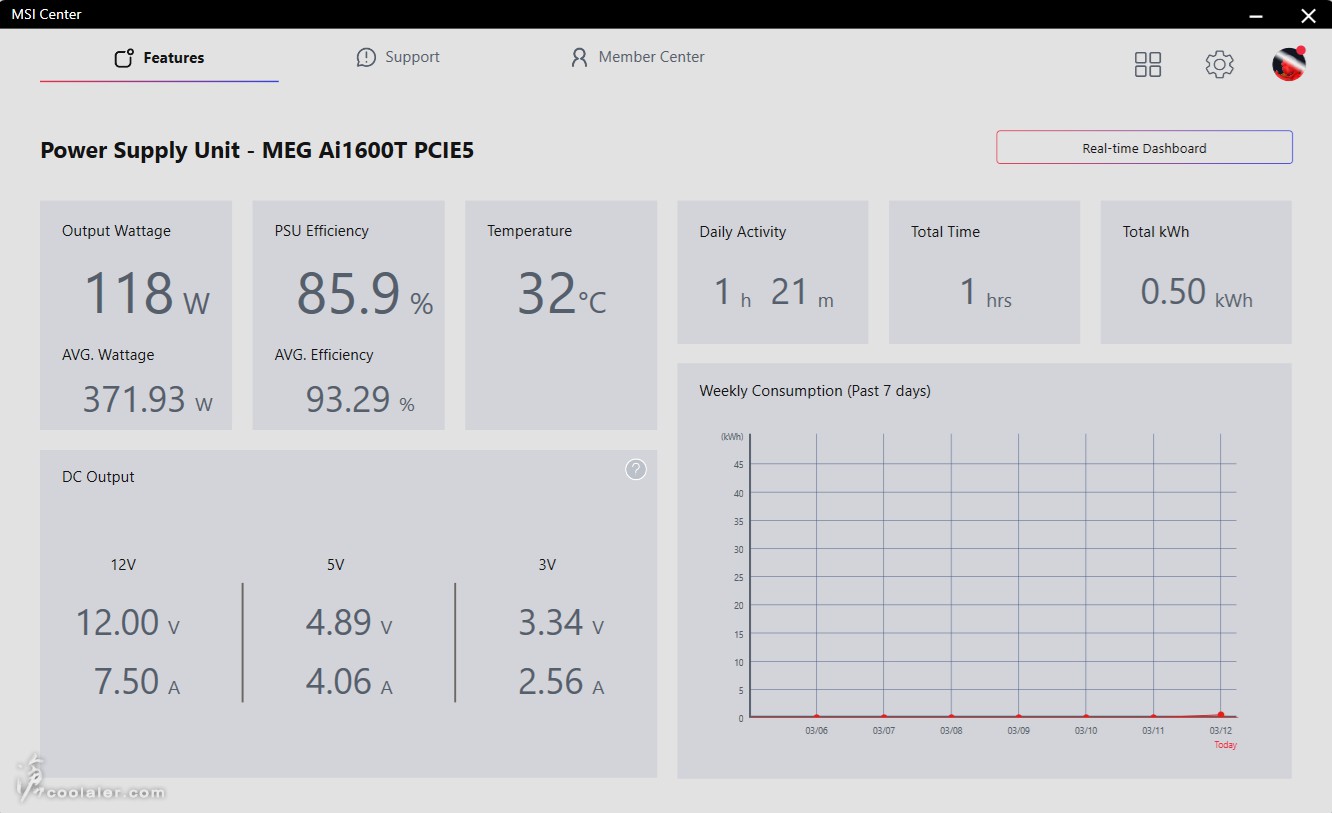Viewport: 1332px width, 813px height.
Task: Click the Support tab icon
Action: [366, 57]
